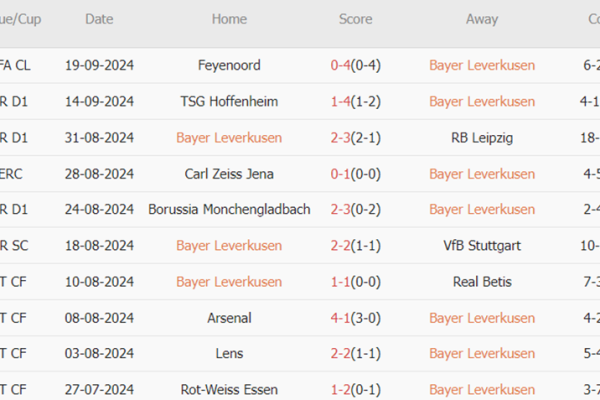Image resolution: width=600 pixels, height=400 pixels.
Task: Open the 4-1 score of the Arsenal match
Action: pyautogui.click(x=340, y=317)
